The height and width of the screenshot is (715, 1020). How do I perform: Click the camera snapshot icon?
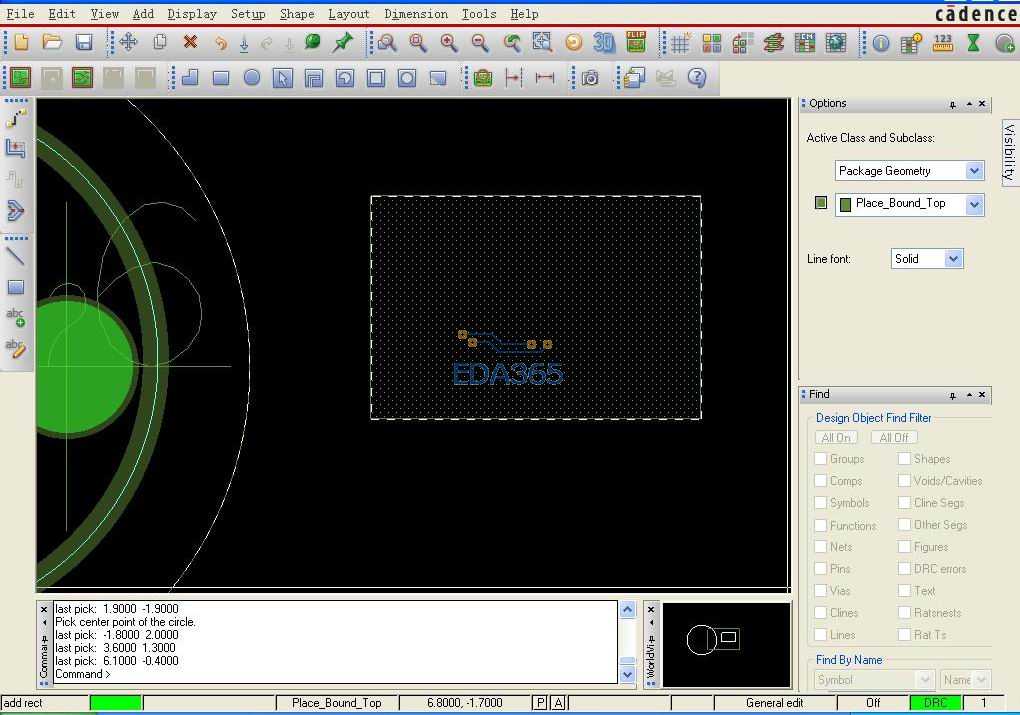pos(590,78)
